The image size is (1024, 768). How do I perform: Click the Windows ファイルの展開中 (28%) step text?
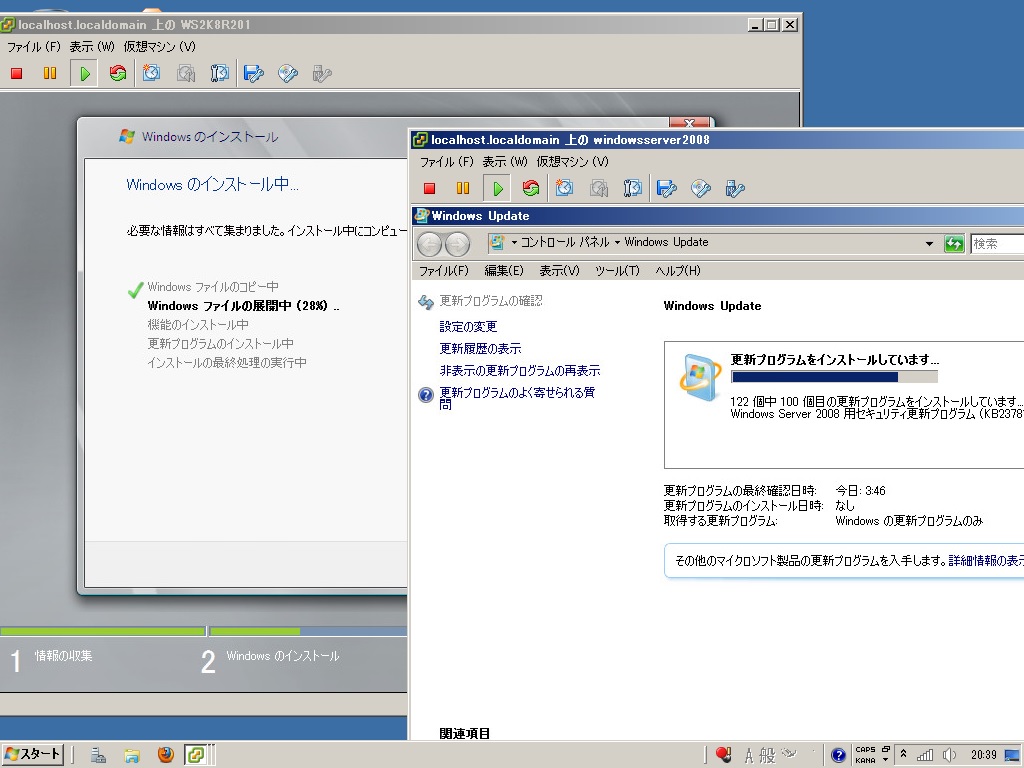point(243,306)
